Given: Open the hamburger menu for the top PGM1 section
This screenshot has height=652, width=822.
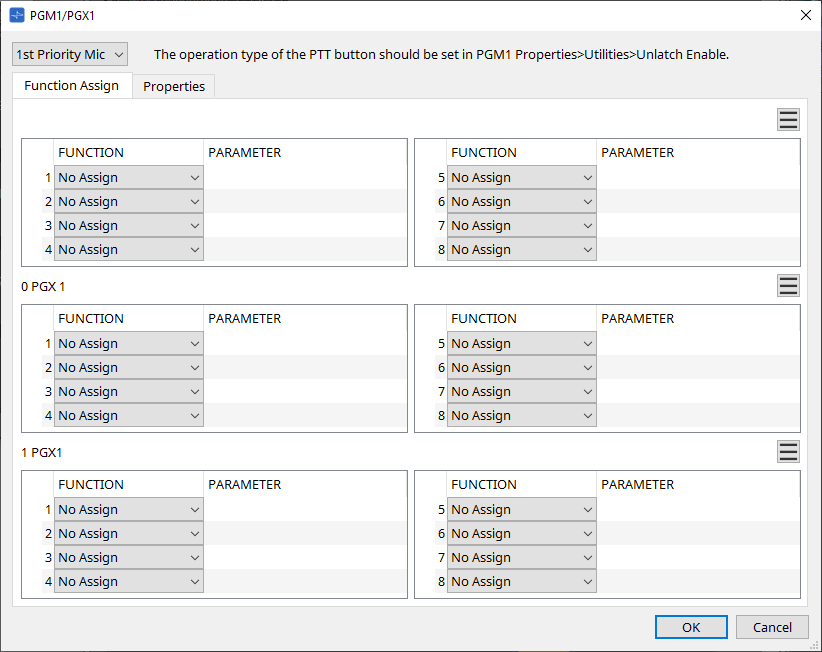Looking at the screenshot, I should (x=788, y=119).
